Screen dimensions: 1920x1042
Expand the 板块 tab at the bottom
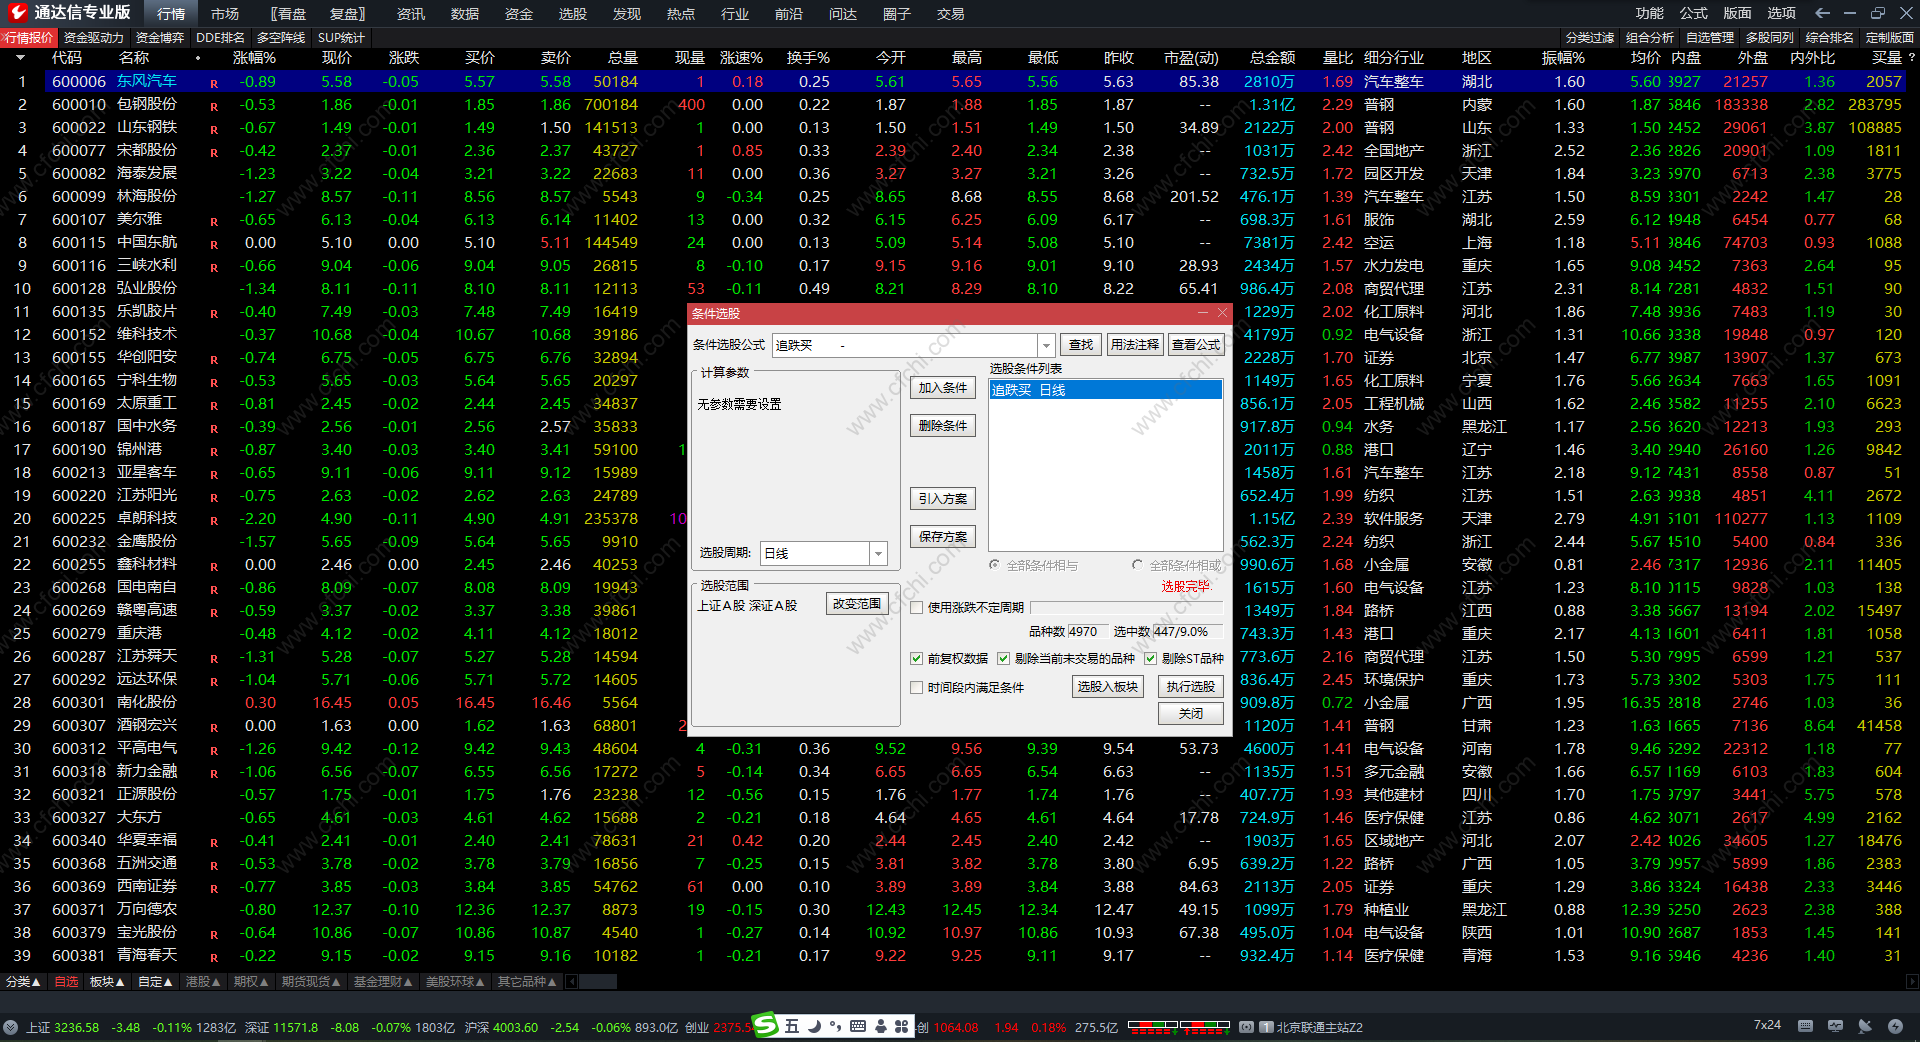pyautogui.click(x=107, y=982)
